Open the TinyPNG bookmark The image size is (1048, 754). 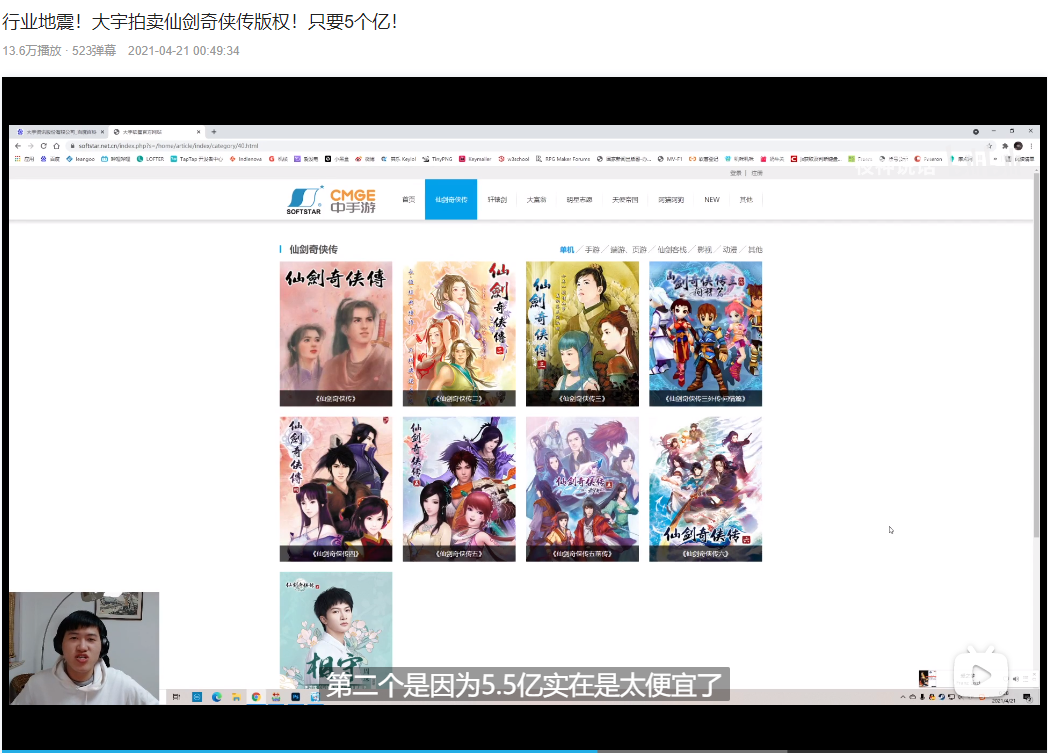click(x=438, y=159)
